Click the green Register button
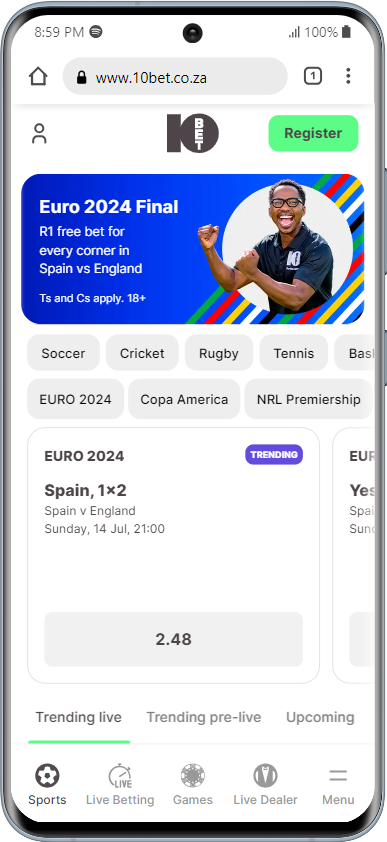Screen dimensions: 387x842 [313, 133]
